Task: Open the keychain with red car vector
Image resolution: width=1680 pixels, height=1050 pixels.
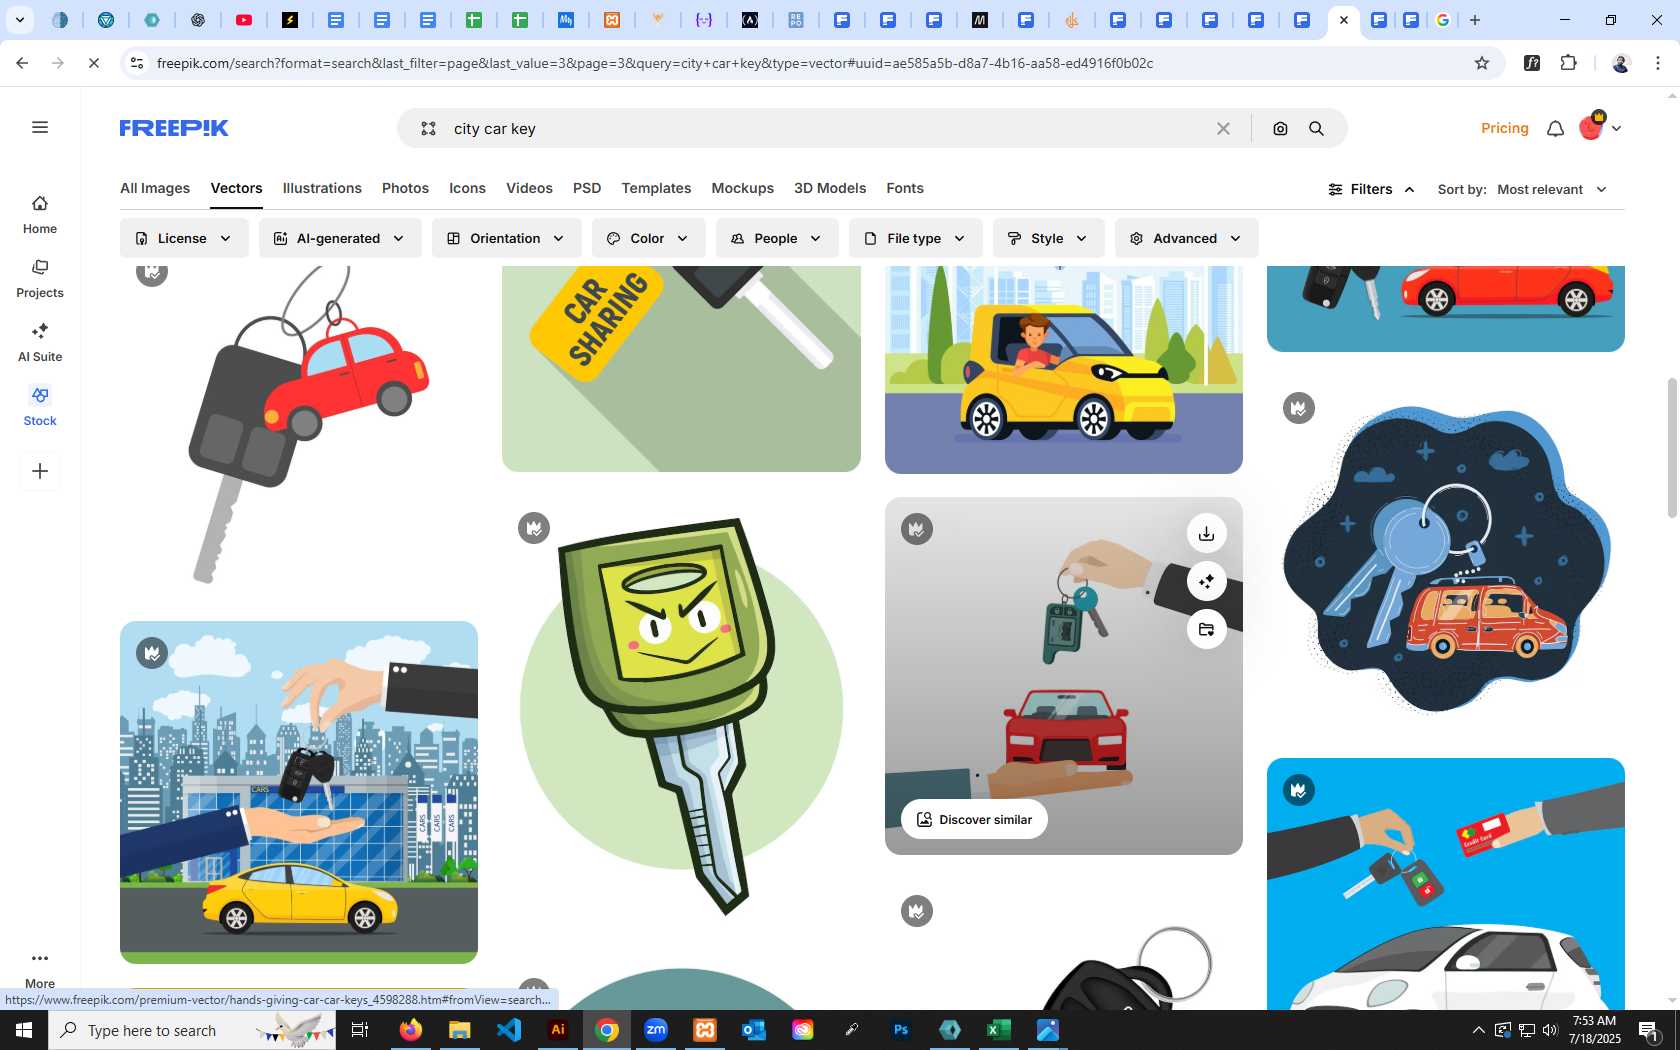Action: click(299, 425)
